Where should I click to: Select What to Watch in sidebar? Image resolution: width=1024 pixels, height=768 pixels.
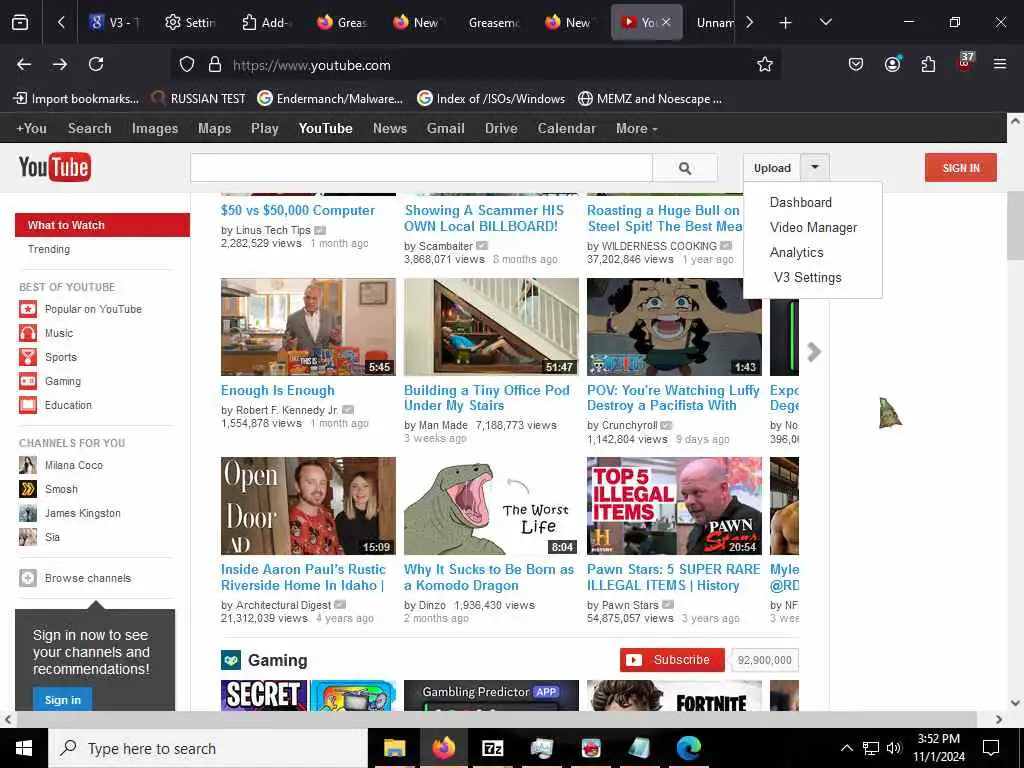click(x=103, y=225)
